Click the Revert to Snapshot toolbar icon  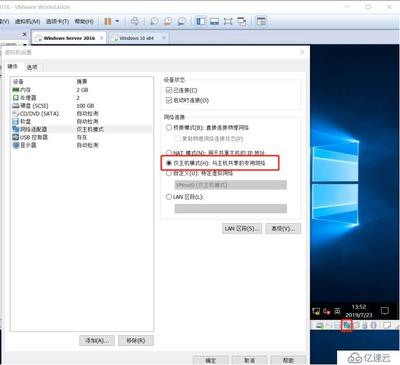click(x=168, y=21)
